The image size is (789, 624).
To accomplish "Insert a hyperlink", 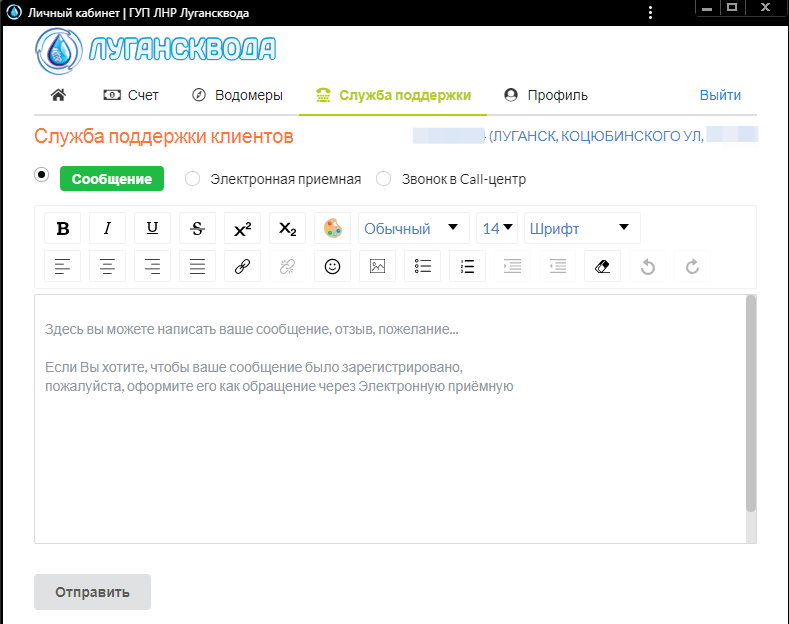I will [x=242, y=266].
